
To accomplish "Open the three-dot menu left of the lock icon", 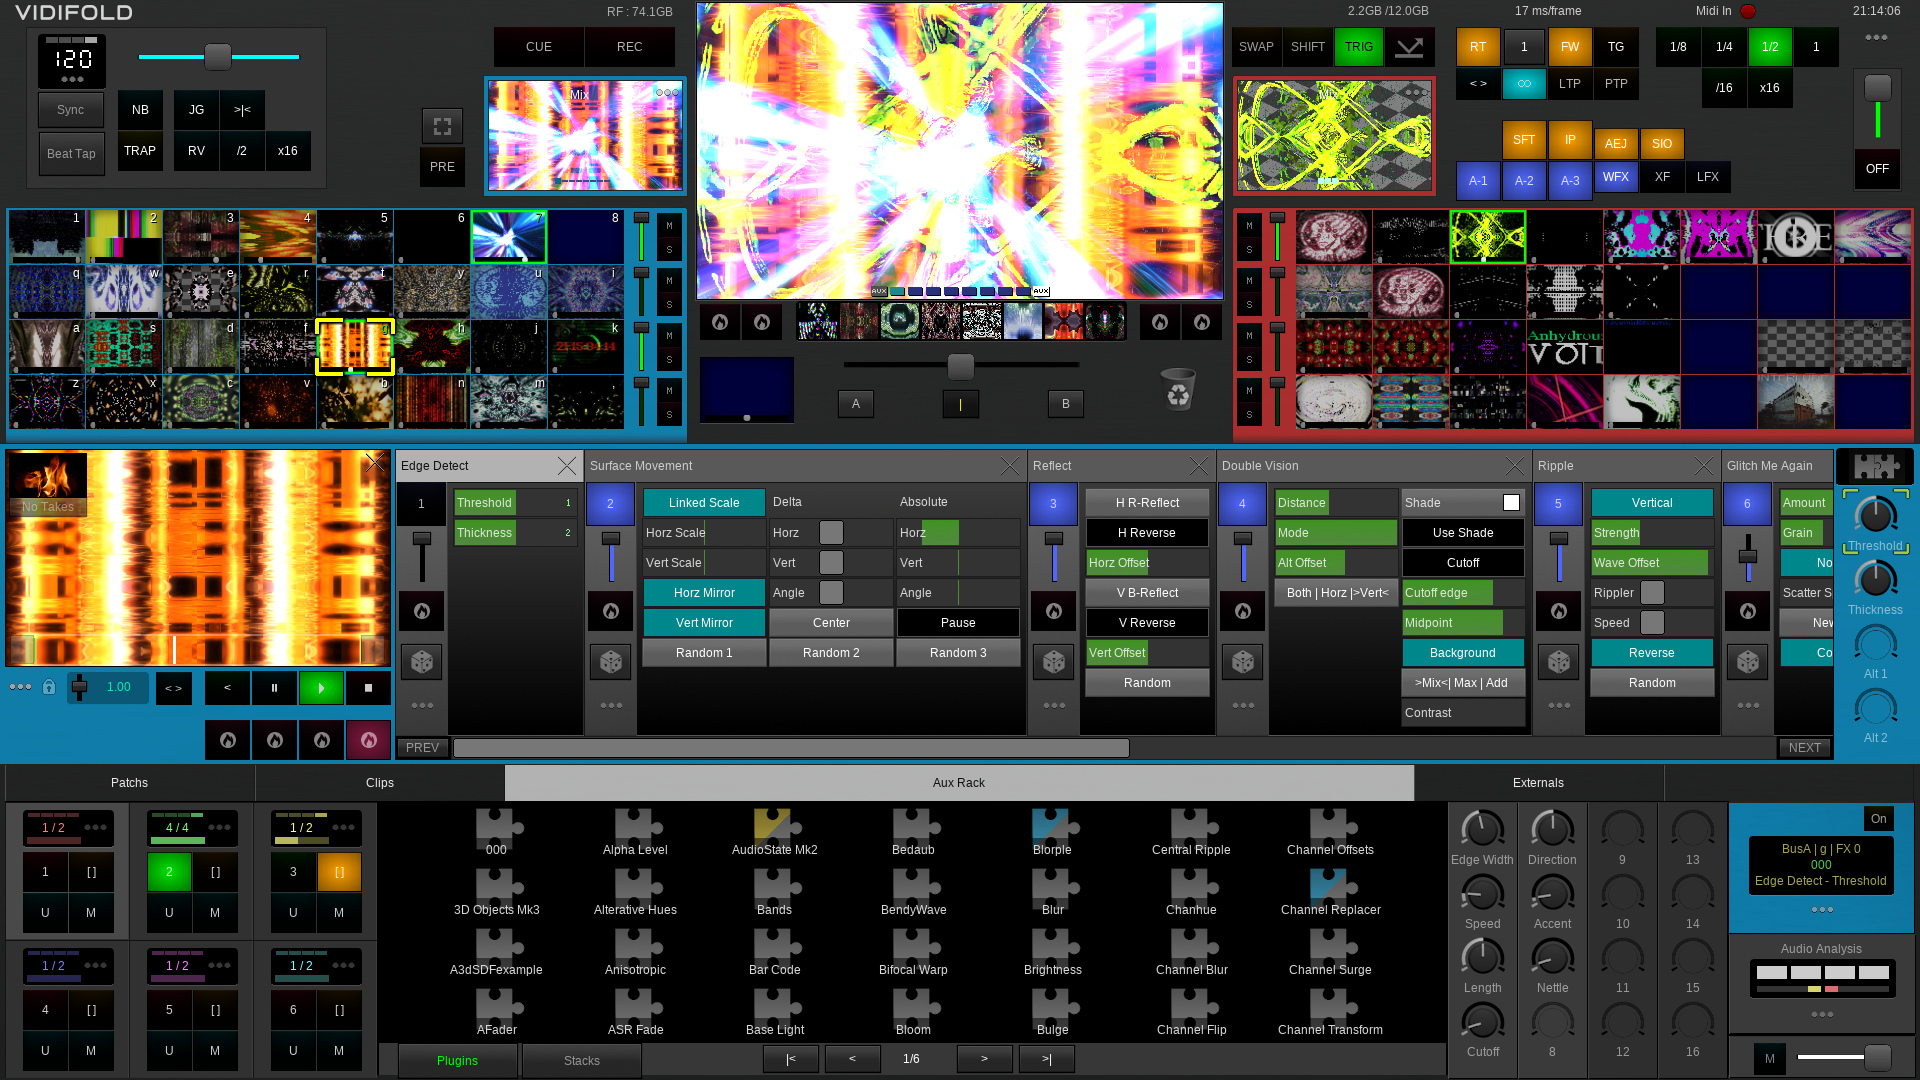I will (20, 687).
